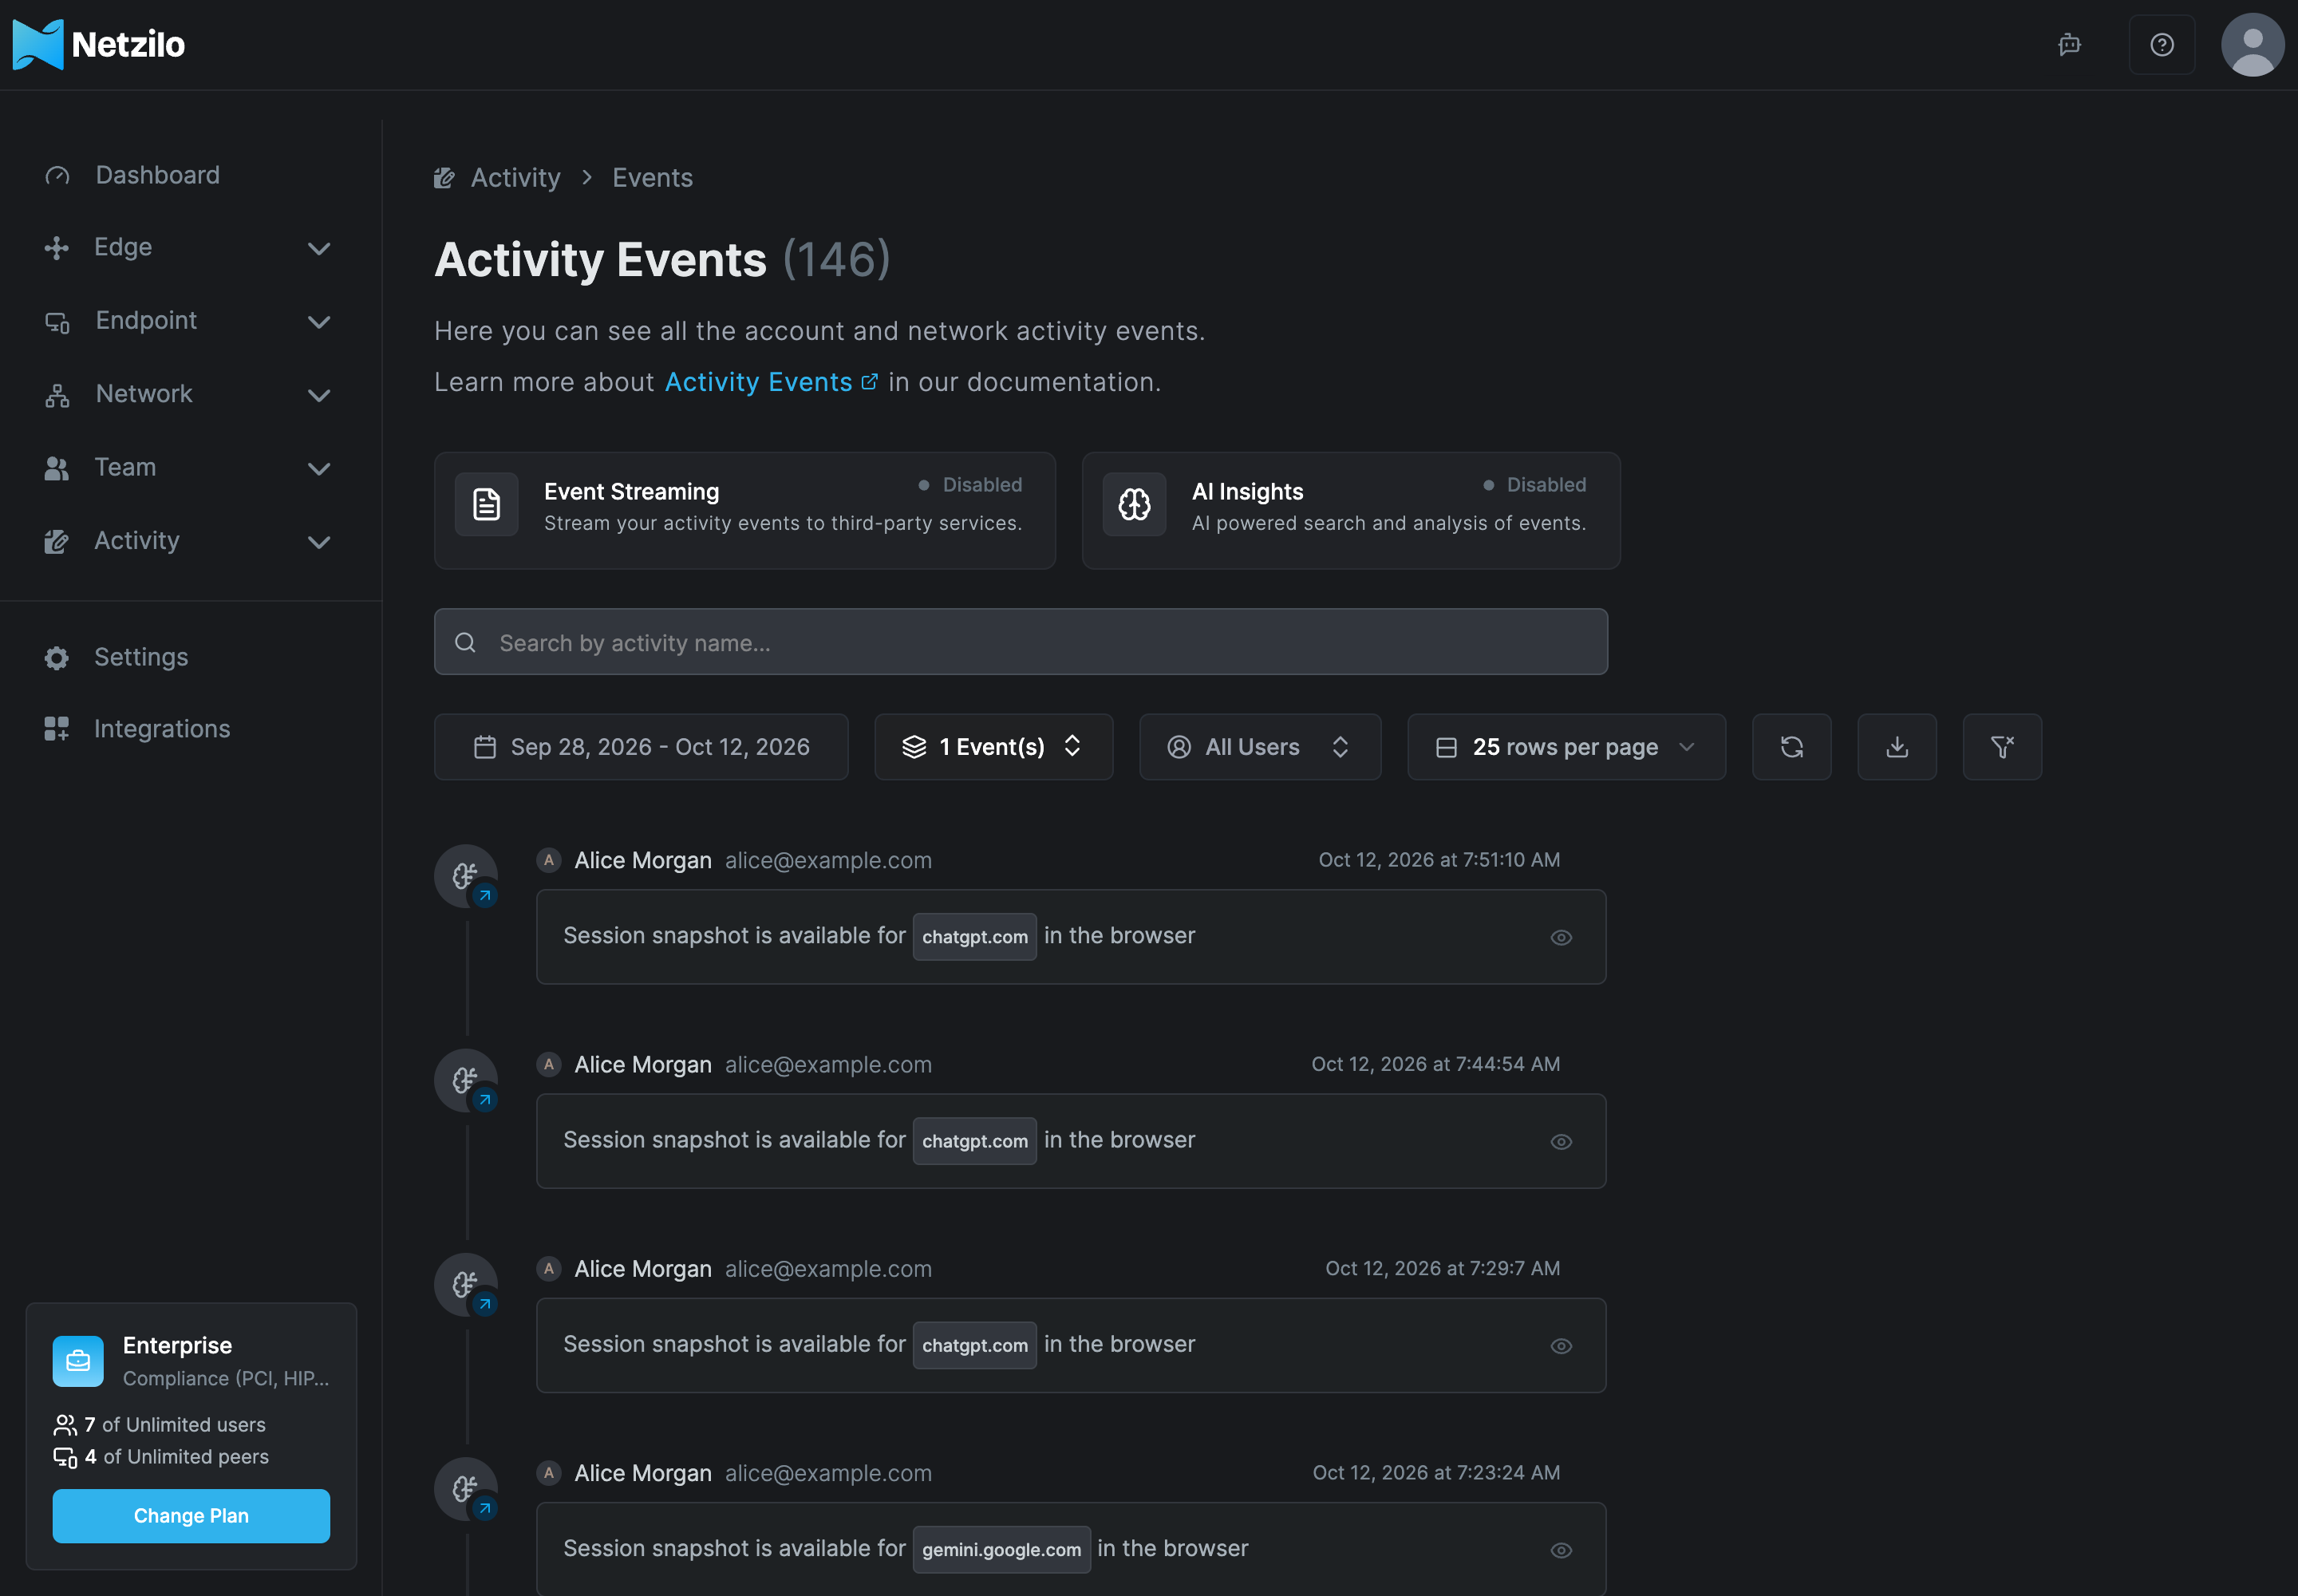Open the Event Streaming card
The height and width of the screenshot is (1596, 2298).
(x=744, y=511)
